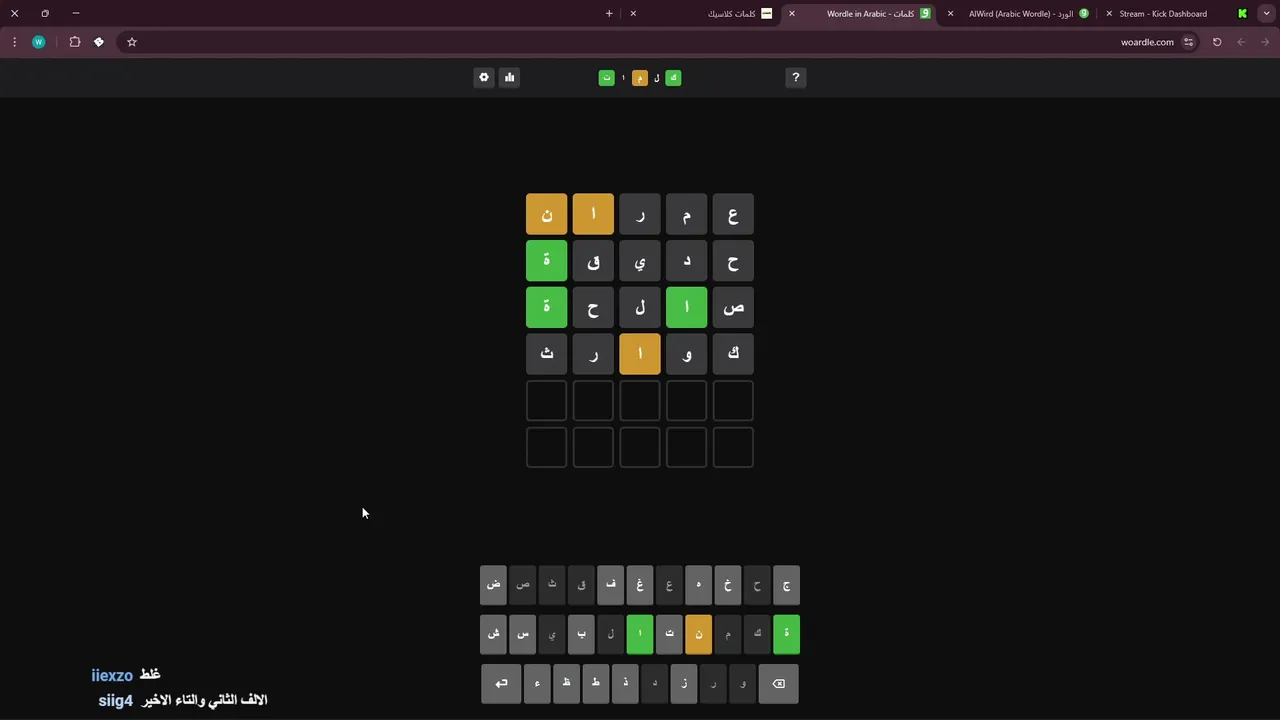Click the backspace key on on-screen keyboard
The width and height of the screenshot is (1280, 720).
[x=778, y=684]
